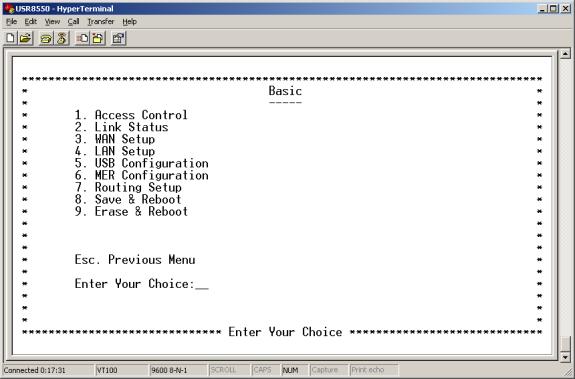Image resolution: width=575 pixels, height=379 pixels.
Task: Click the HyperTerminal title bar app icon
Action: point(8,8)
